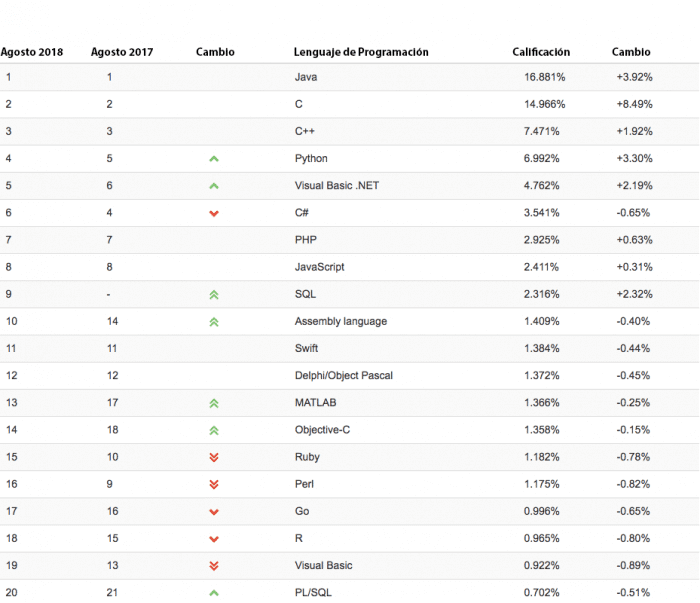The height and width of the screenshot is (603, 700).
Task: Click the 16.881% rating for Java
Action: pyautogui.click(x=545, y=77)
